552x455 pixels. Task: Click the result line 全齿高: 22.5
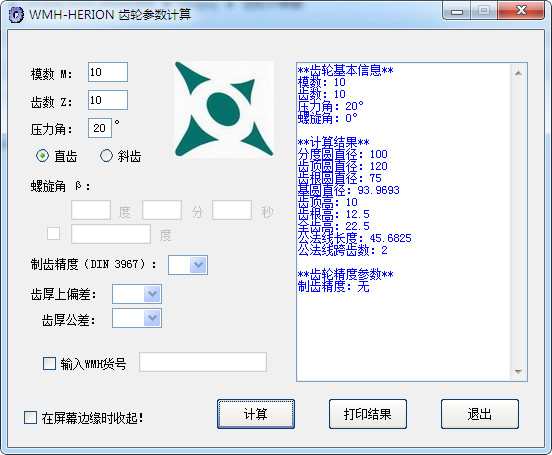(334, 226)
